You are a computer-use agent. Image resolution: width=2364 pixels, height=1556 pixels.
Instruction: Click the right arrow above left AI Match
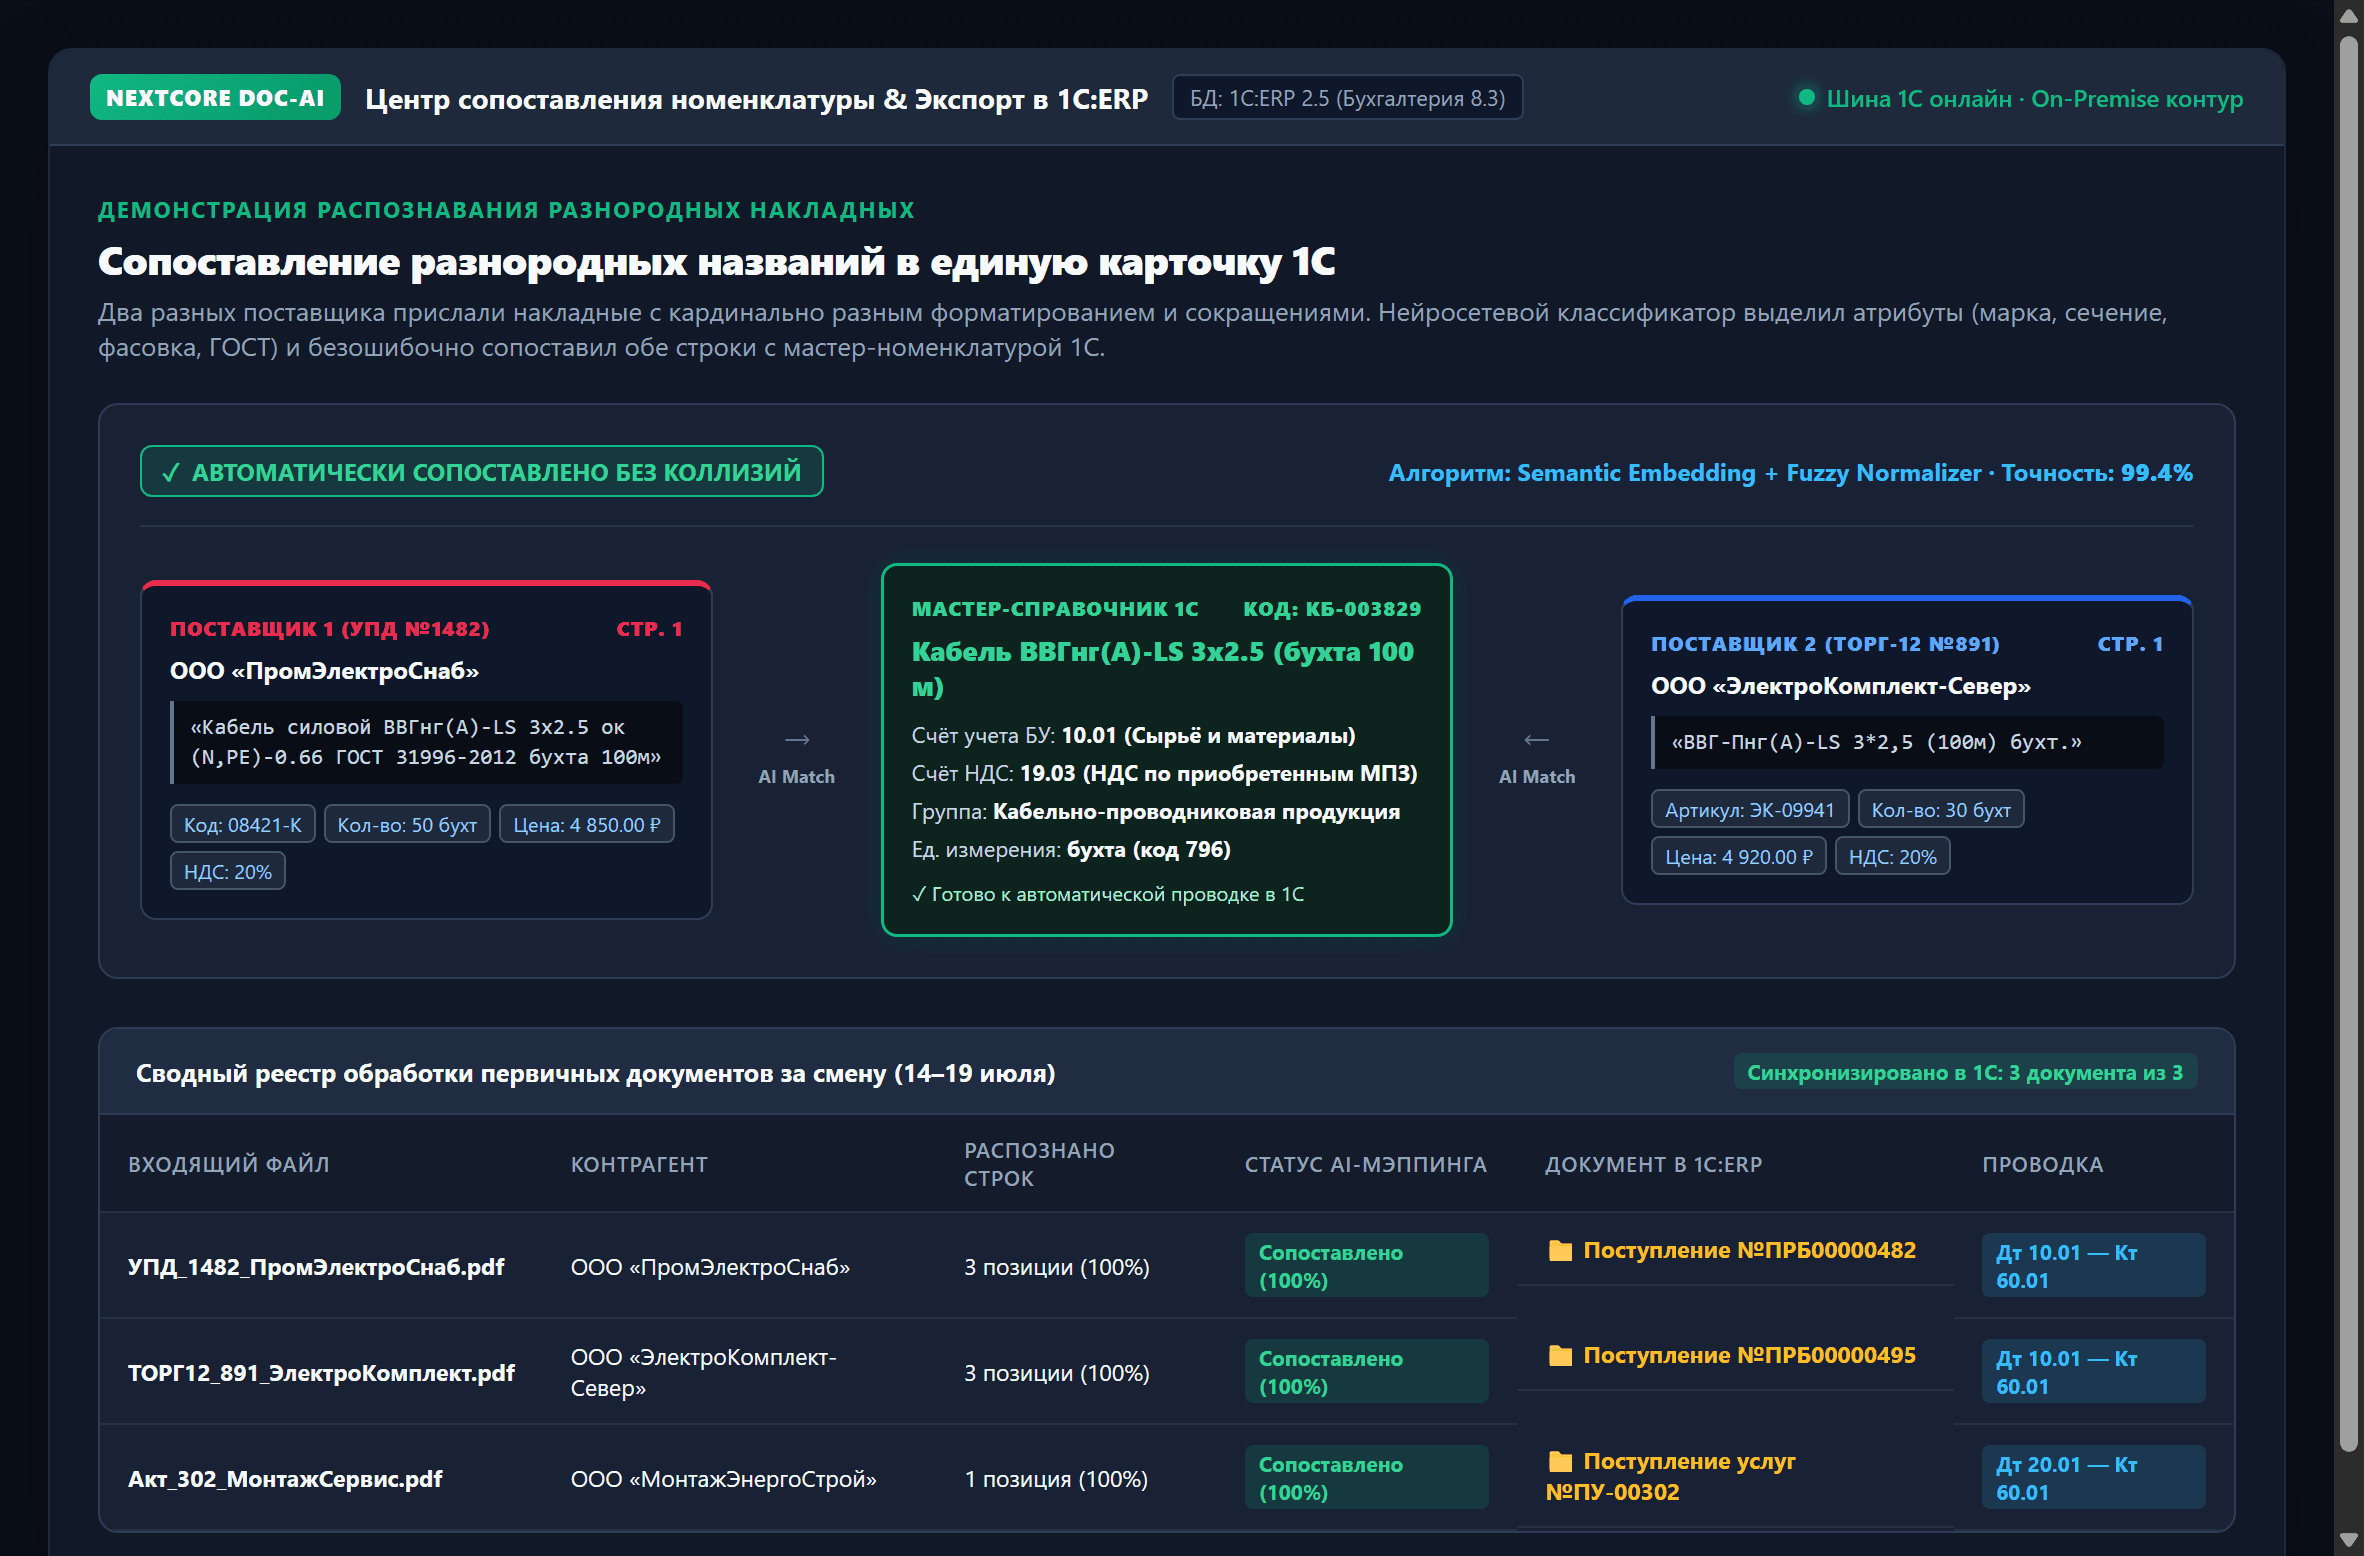(796, 740)
